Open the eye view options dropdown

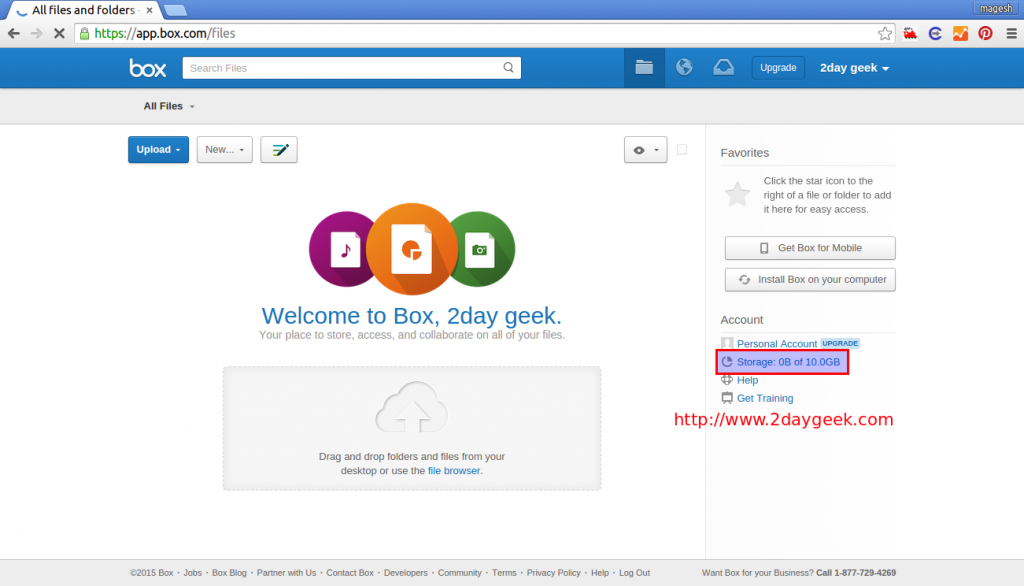(x=644, y=150)
